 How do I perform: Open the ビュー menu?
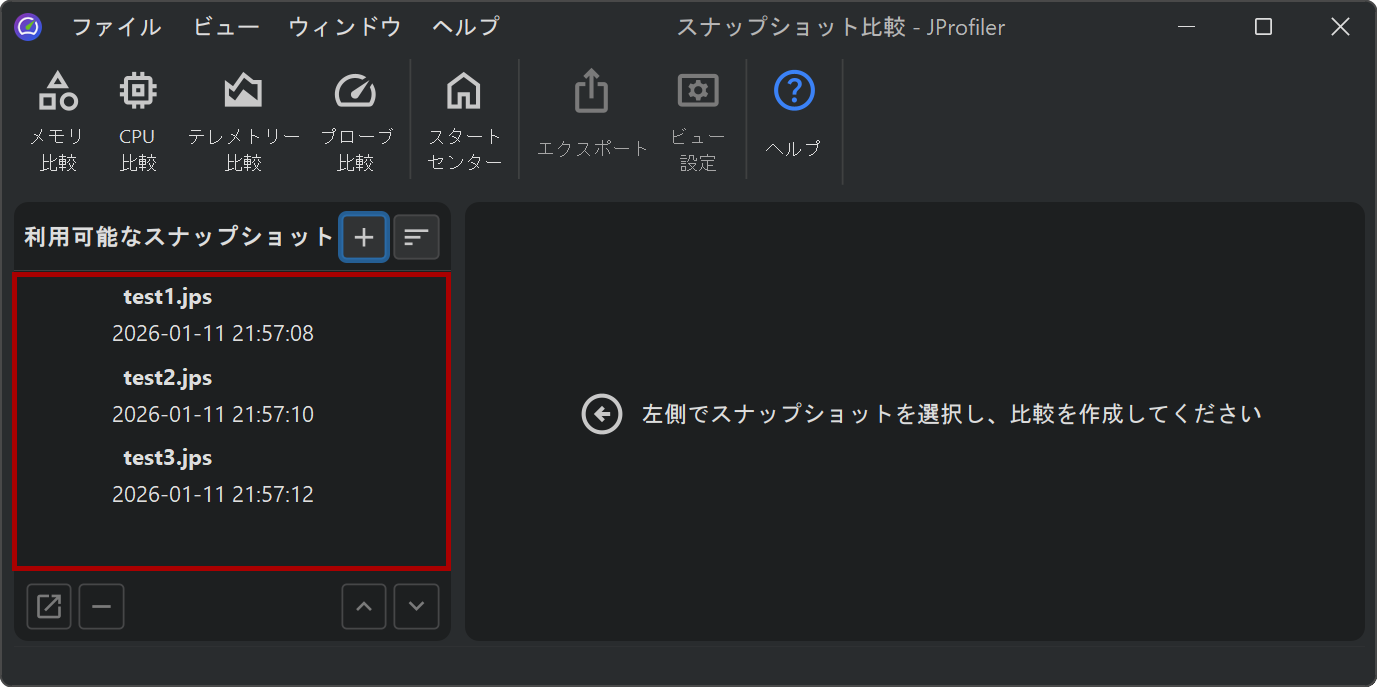[226, 28]
